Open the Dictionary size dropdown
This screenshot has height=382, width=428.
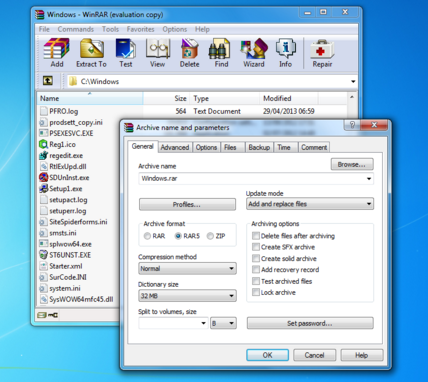pos(231,296)
